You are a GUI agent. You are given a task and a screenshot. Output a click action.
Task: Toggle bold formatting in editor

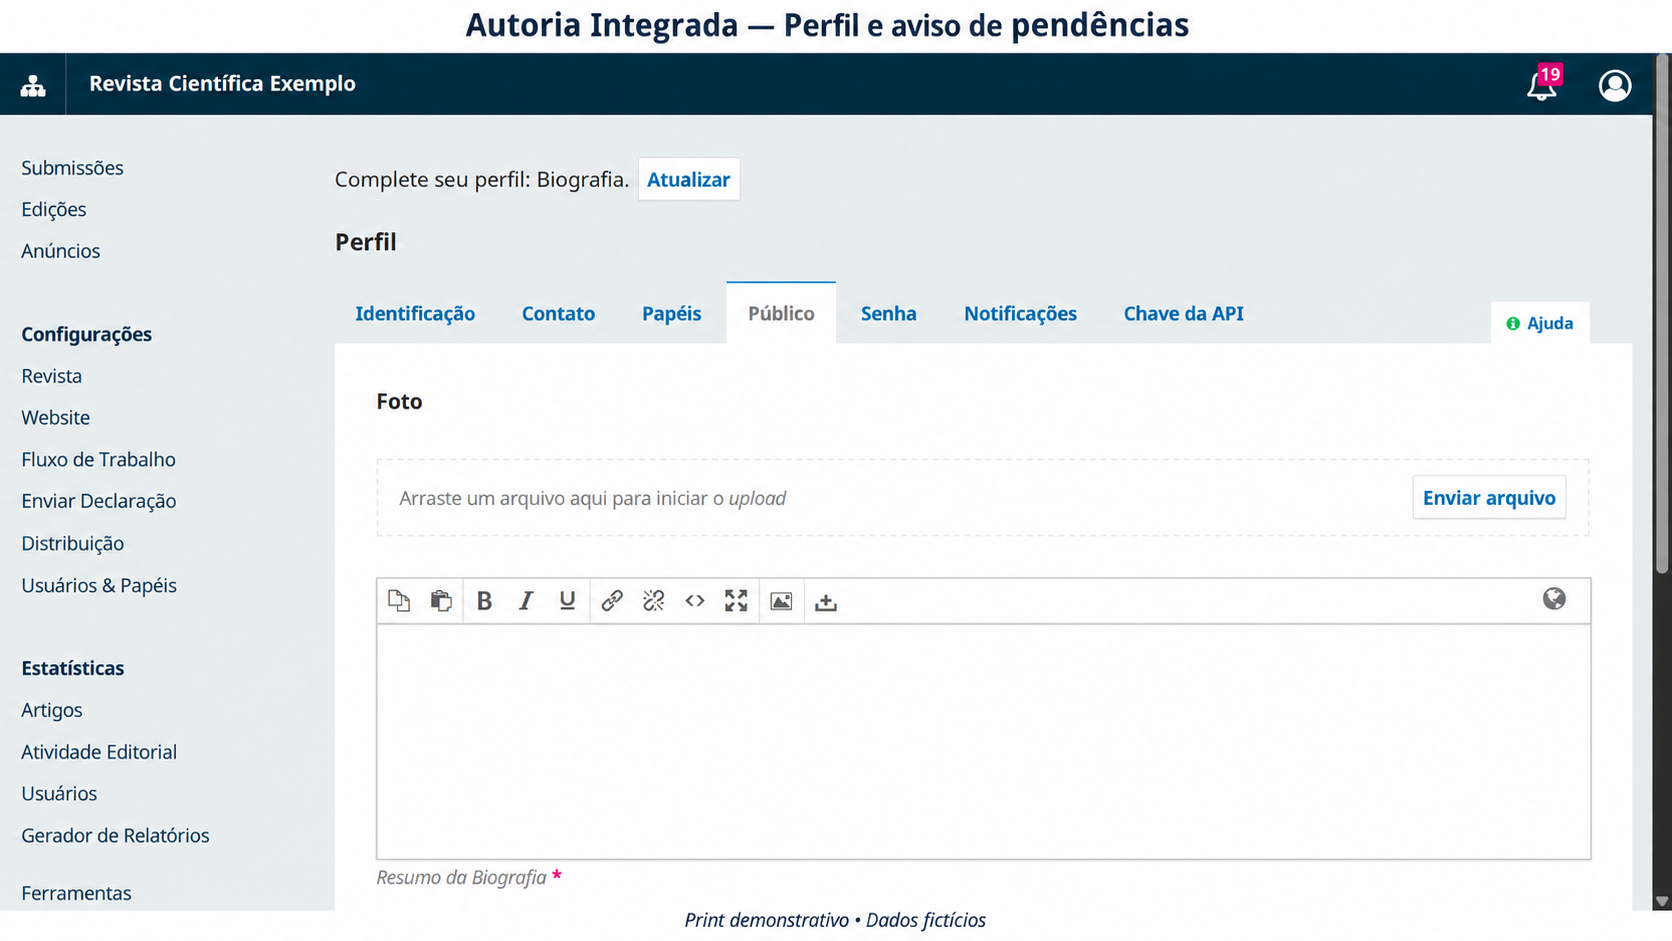click(x=484, y=600)
